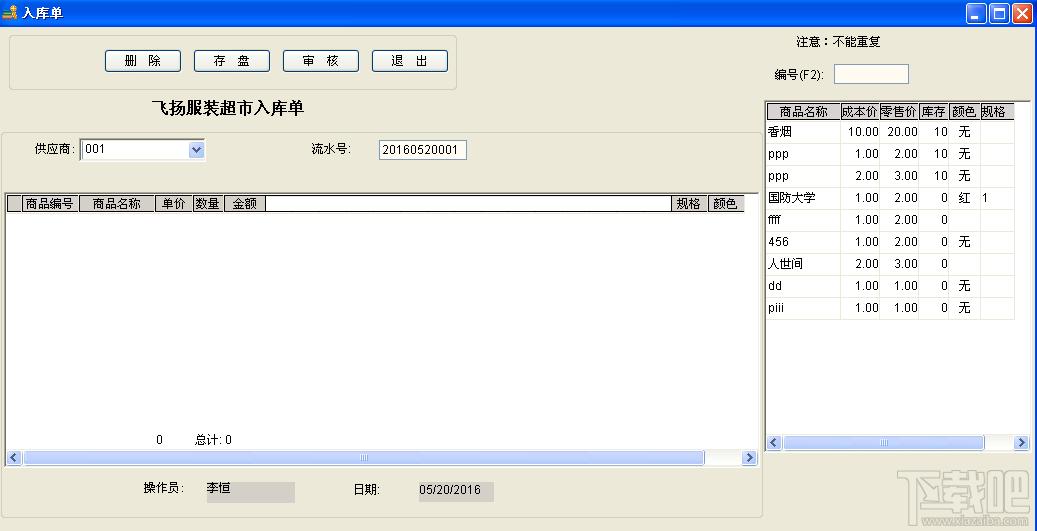Click the 商品编号 column header
Viewport: 1037px width, 531px height.
point(50,204)
